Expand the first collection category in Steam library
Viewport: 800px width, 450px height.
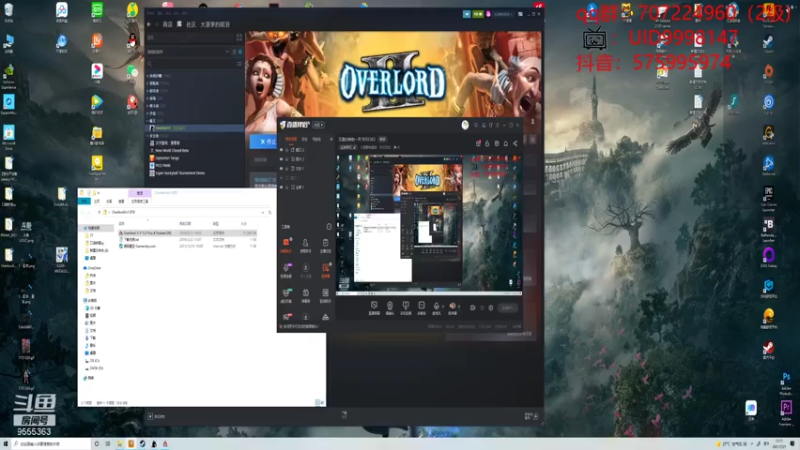[x=147, y=76]
